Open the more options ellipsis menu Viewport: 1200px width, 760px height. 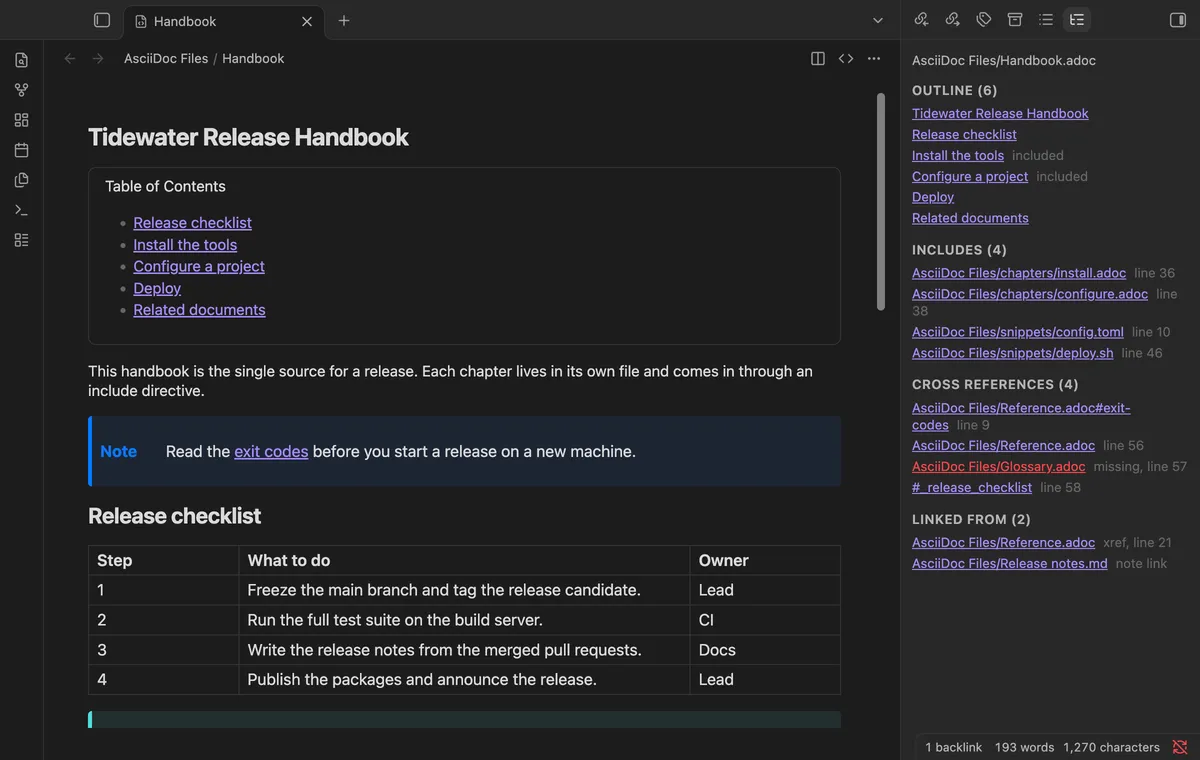tap(874, 59)
